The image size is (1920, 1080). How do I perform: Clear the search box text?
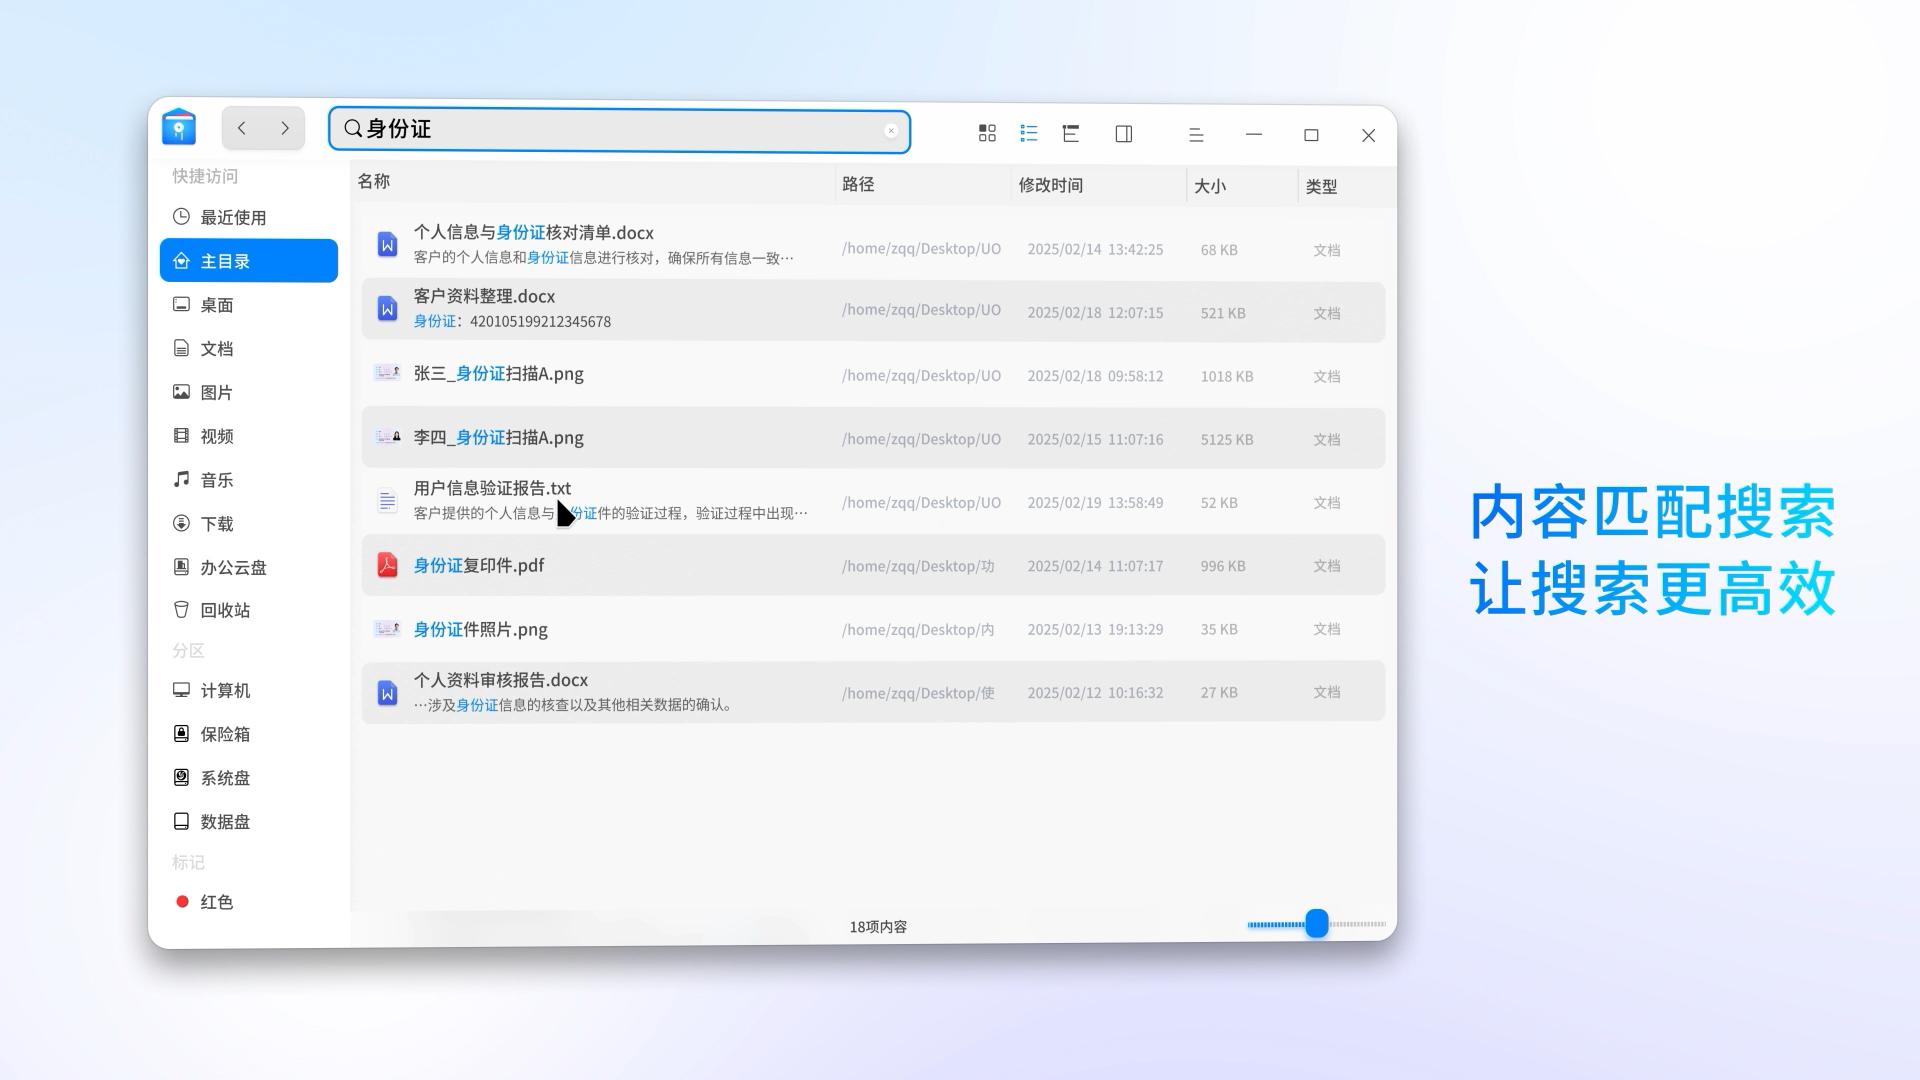(890, 131)
